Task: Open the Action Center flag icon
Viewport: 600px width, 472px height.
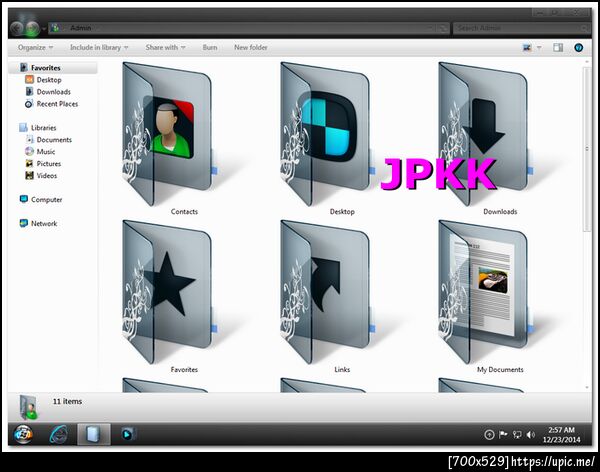Action: tap(503, 434)
